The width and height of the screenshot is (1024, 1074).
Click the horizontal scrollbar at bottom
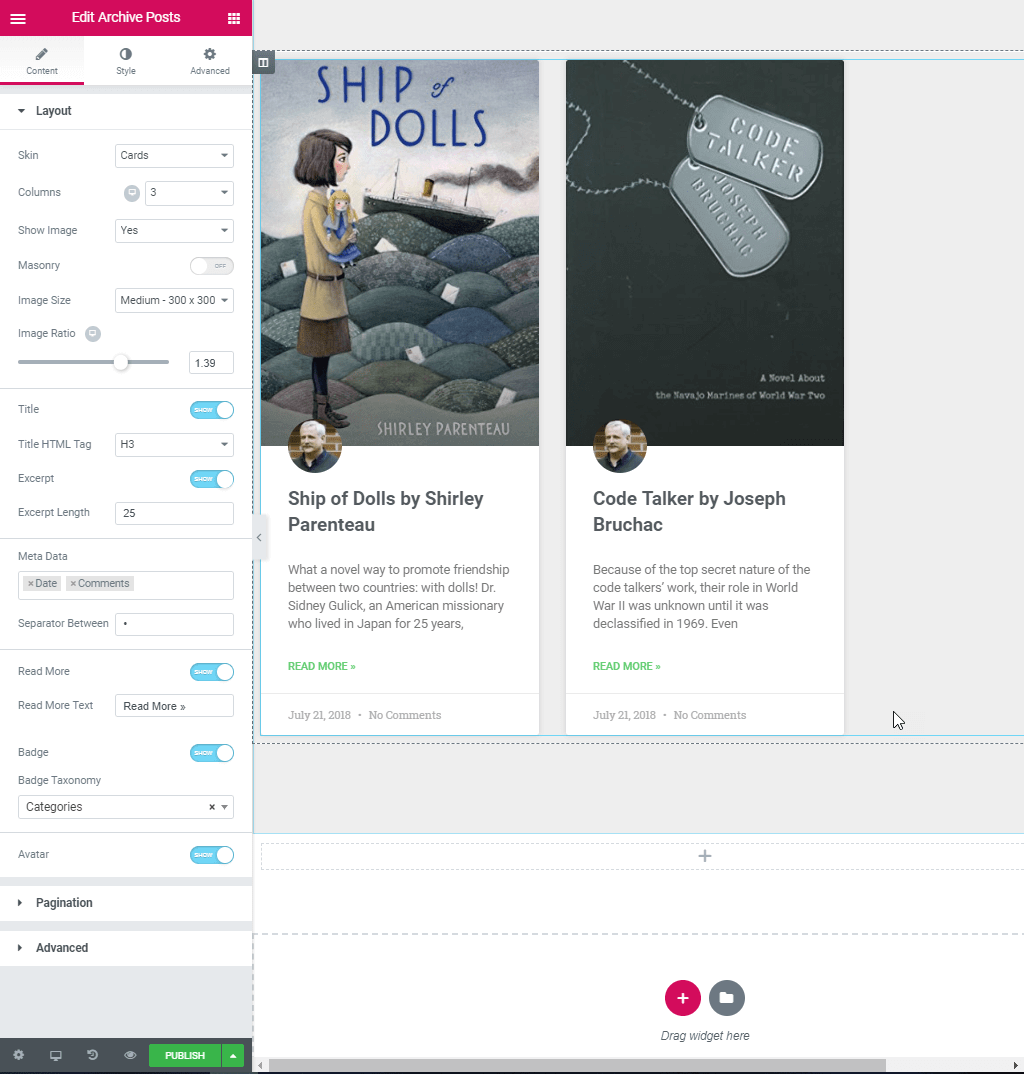click(577, 1066)
